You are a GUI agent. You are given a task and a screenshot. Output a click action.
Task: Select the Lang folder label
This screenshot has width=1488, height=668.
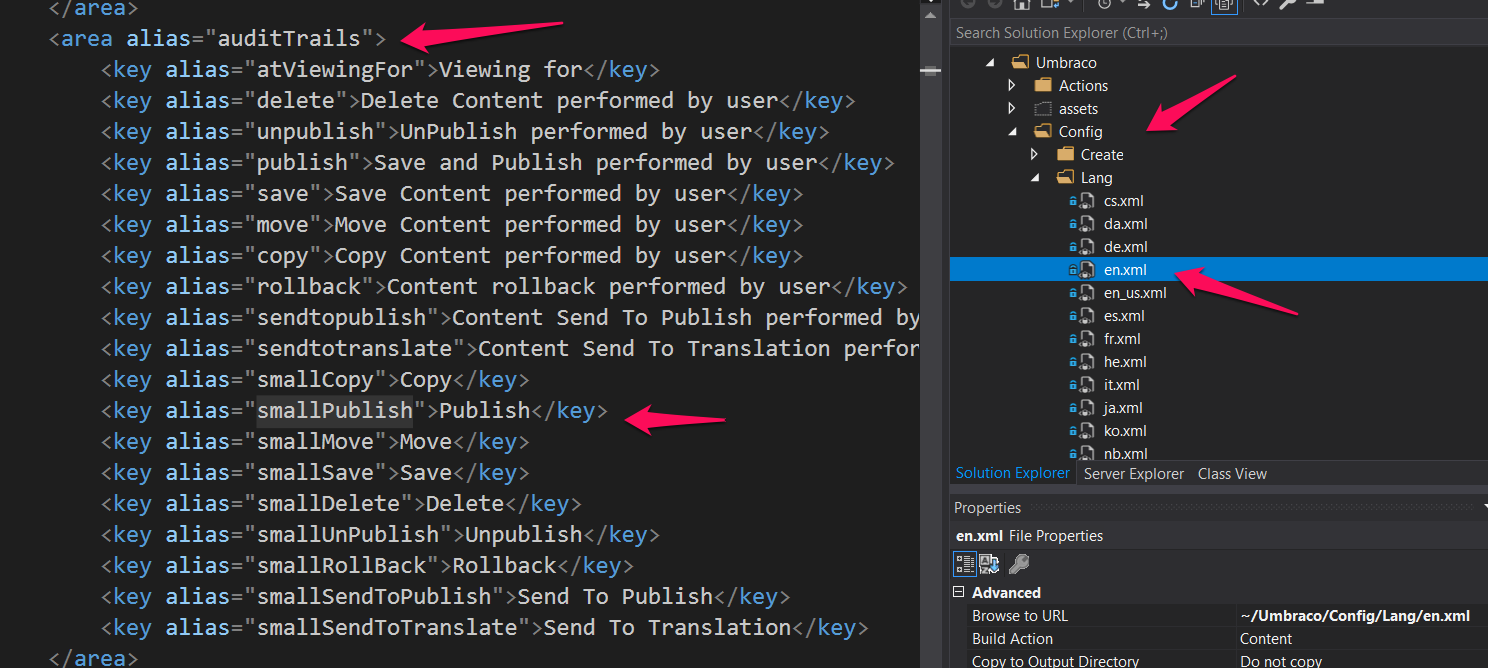1096,177
